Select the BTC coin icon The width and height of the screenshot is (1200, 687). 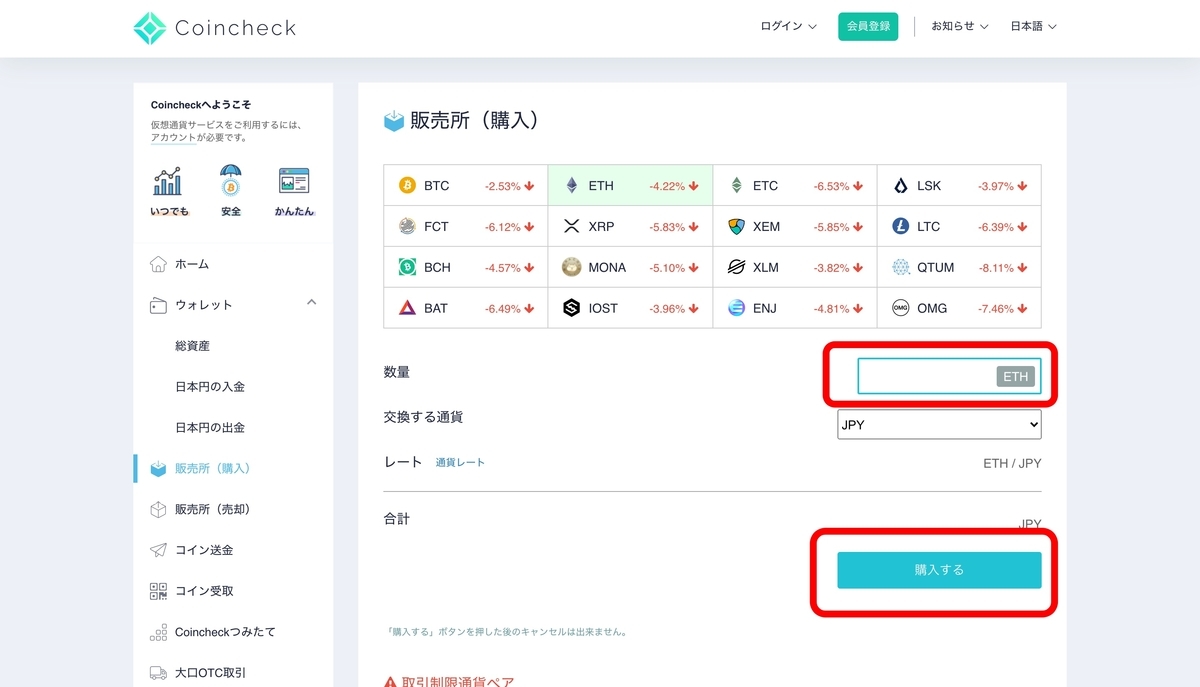coord(407,185)
